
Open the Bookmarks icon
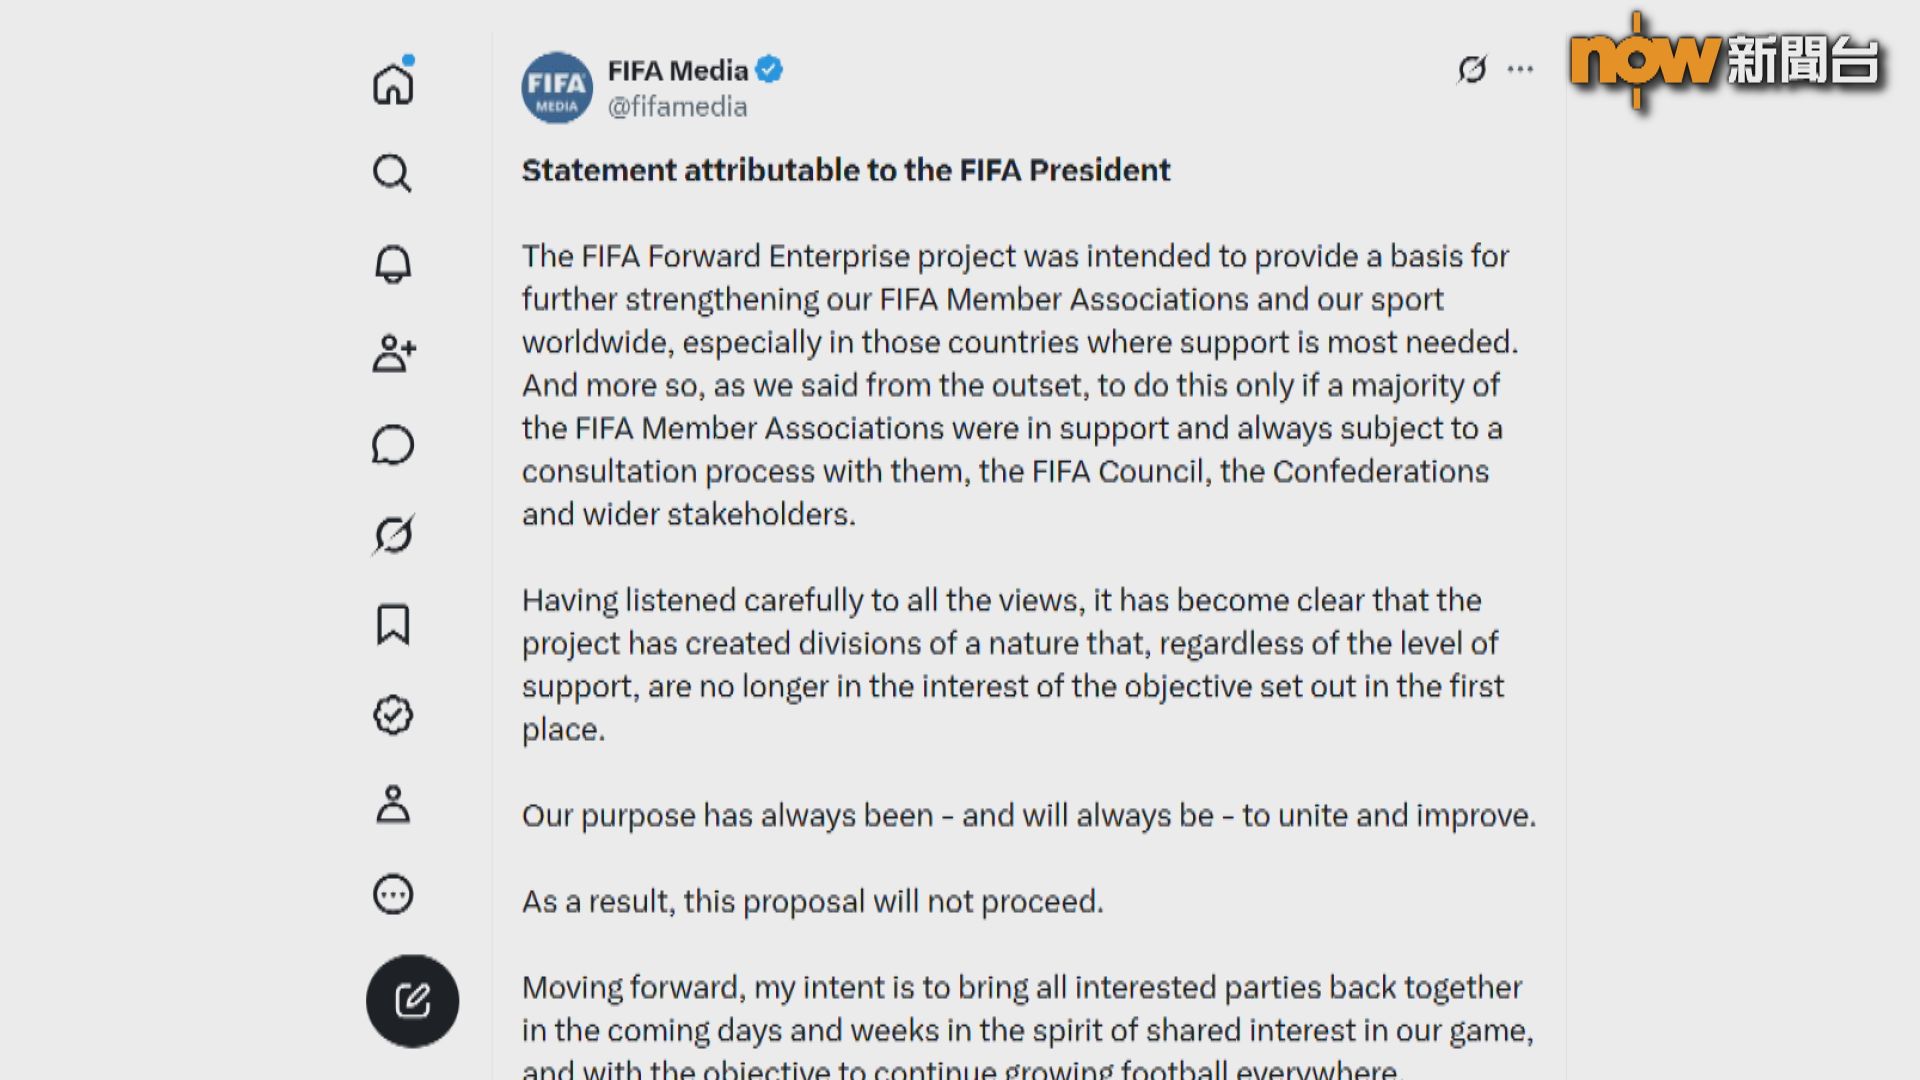pos(393,624)
